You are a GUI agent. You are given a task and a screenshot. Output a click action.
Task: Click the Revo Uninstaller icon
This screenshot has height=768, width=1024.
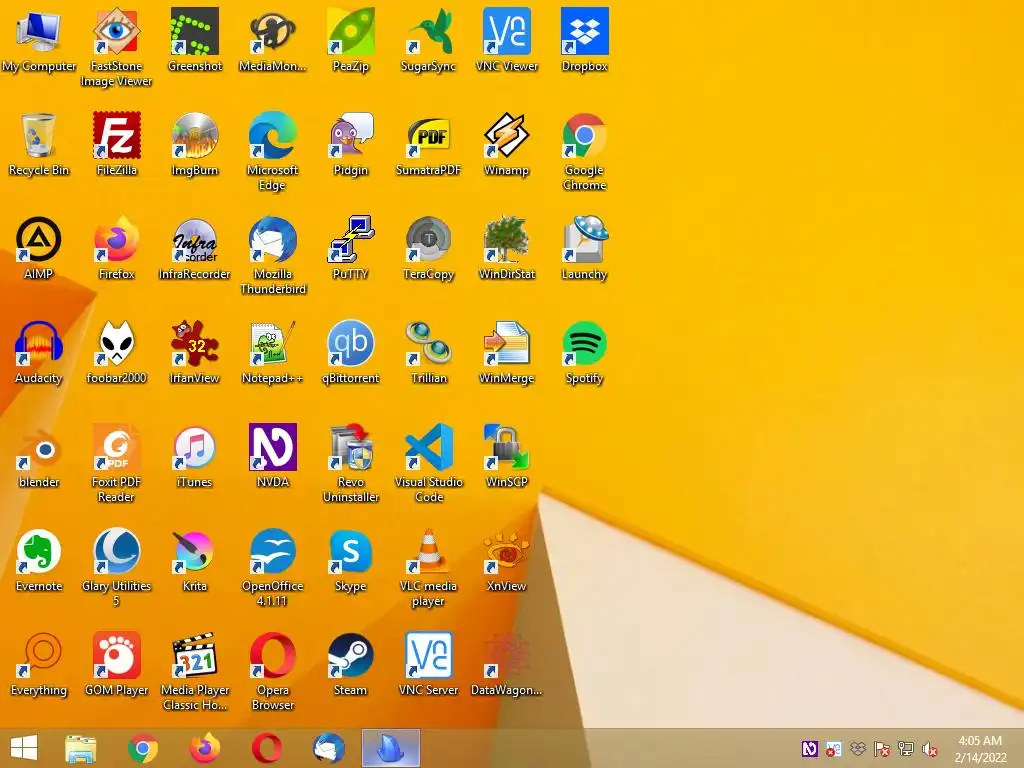(x=351, y=447)
